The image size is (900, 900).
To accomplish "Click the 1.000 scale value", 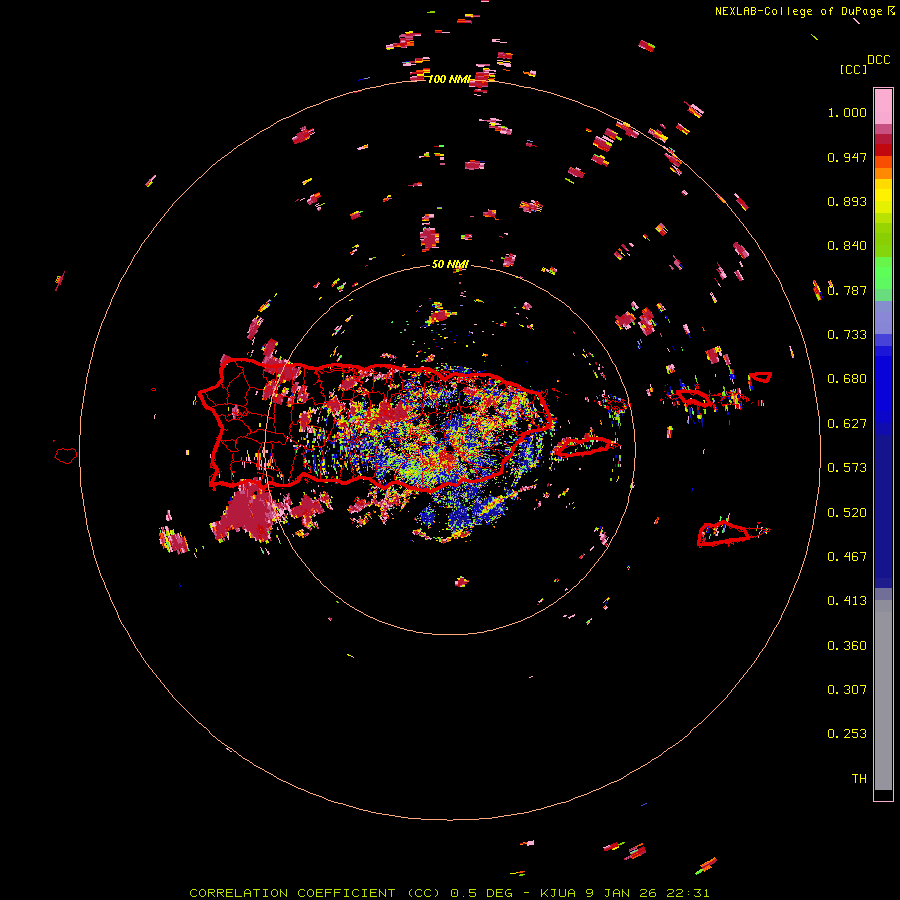I will [847, 112].
